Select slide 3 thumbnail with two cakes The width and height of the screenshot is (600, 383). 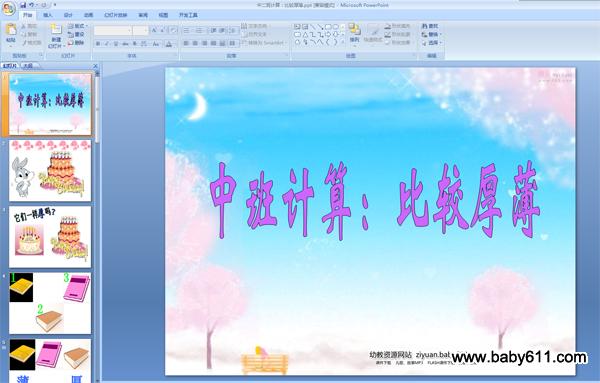pyautogui.click(x=50, y=237)
